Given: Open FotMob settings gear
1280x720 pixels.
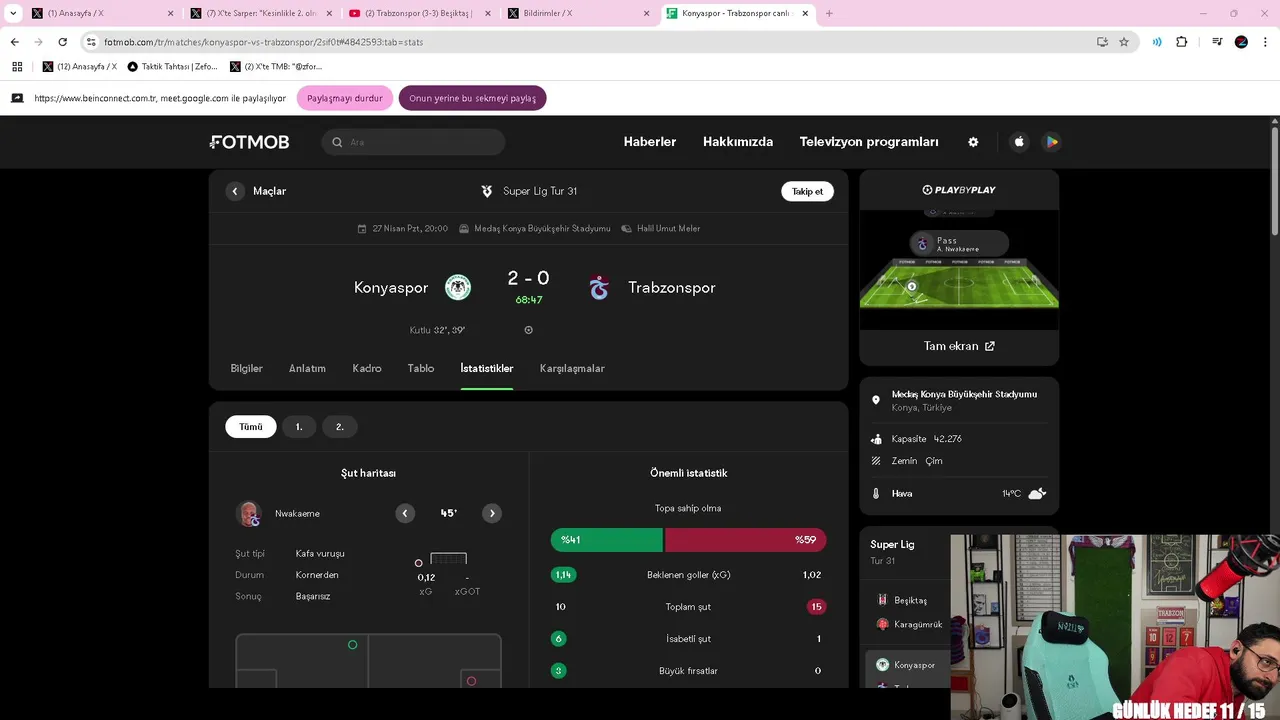Looking at the screenshot, I should pyautogui.click(x=973, y=142).
